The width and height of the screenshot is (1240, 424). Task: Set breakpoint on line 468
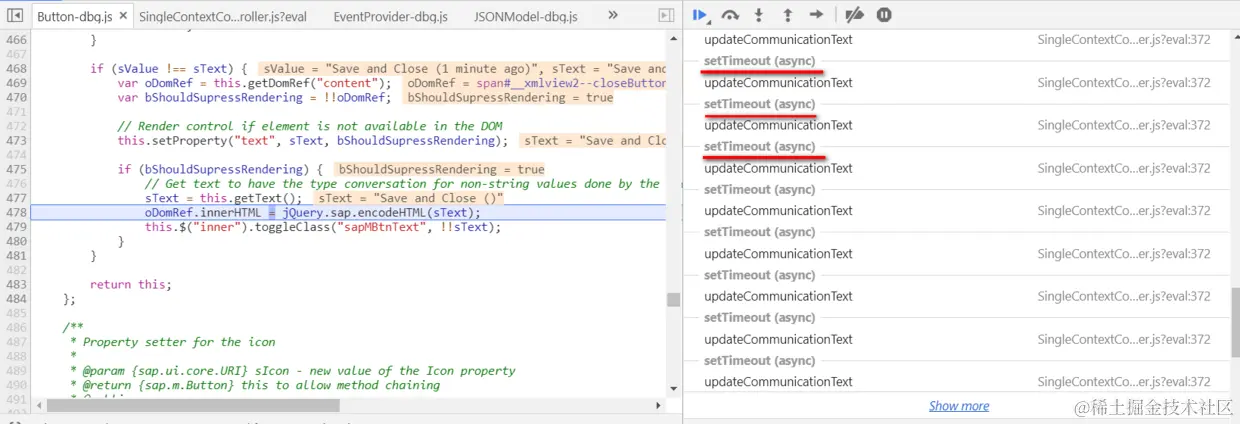15,69
